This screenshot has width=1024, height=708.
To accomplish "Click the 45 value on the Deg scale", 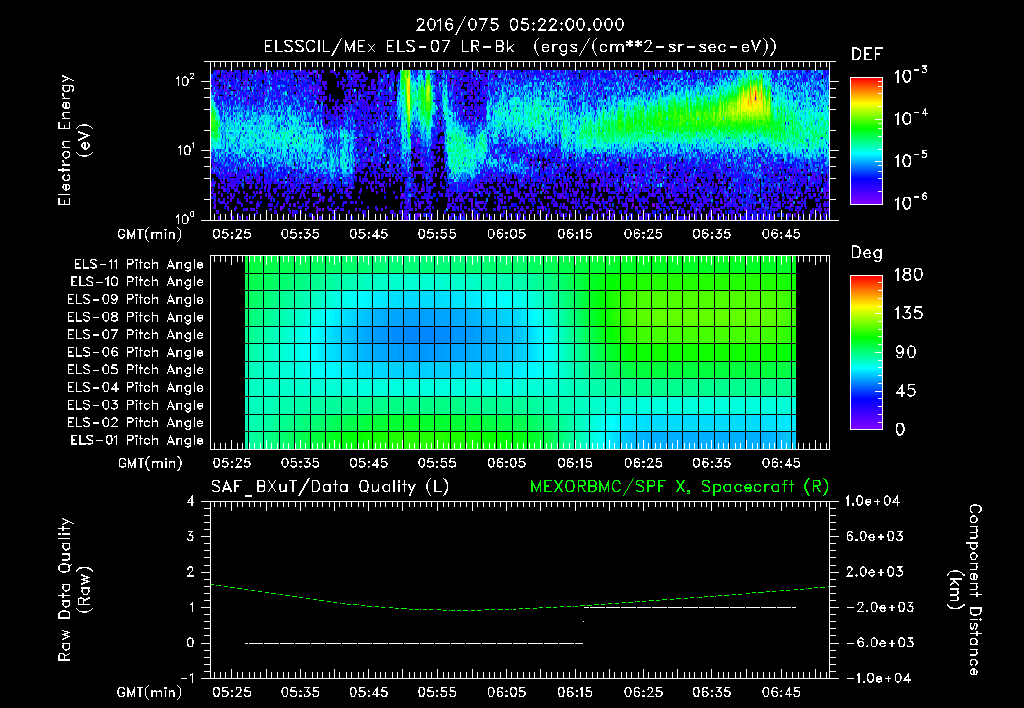I will click(x=906, y=391).
